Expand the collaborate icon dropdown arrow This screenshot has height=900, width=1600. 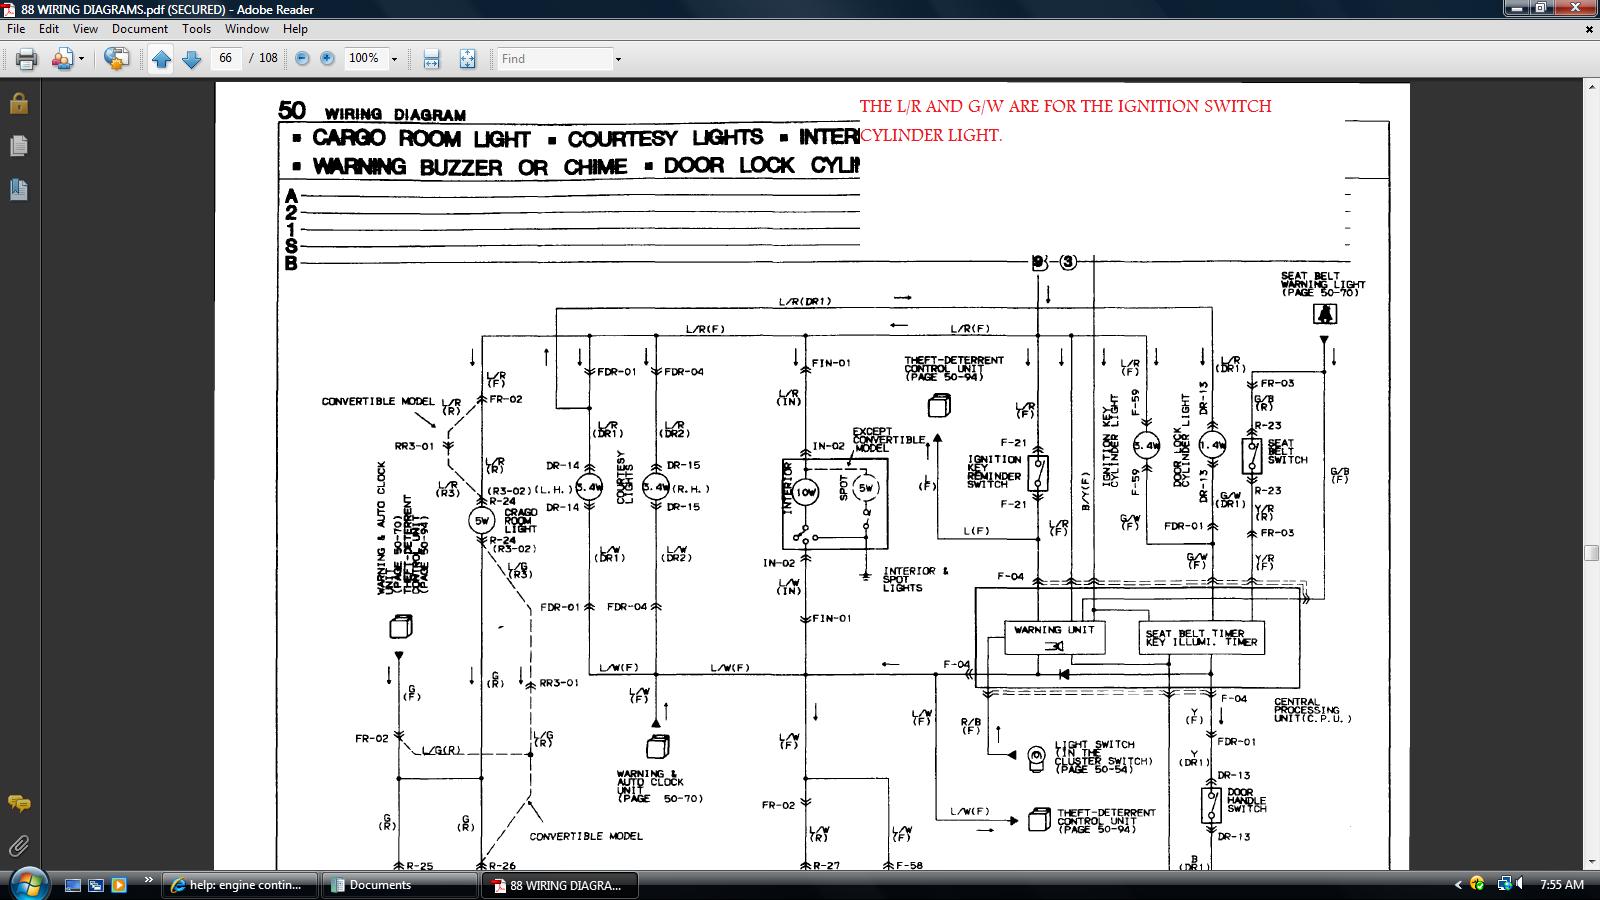81,59
